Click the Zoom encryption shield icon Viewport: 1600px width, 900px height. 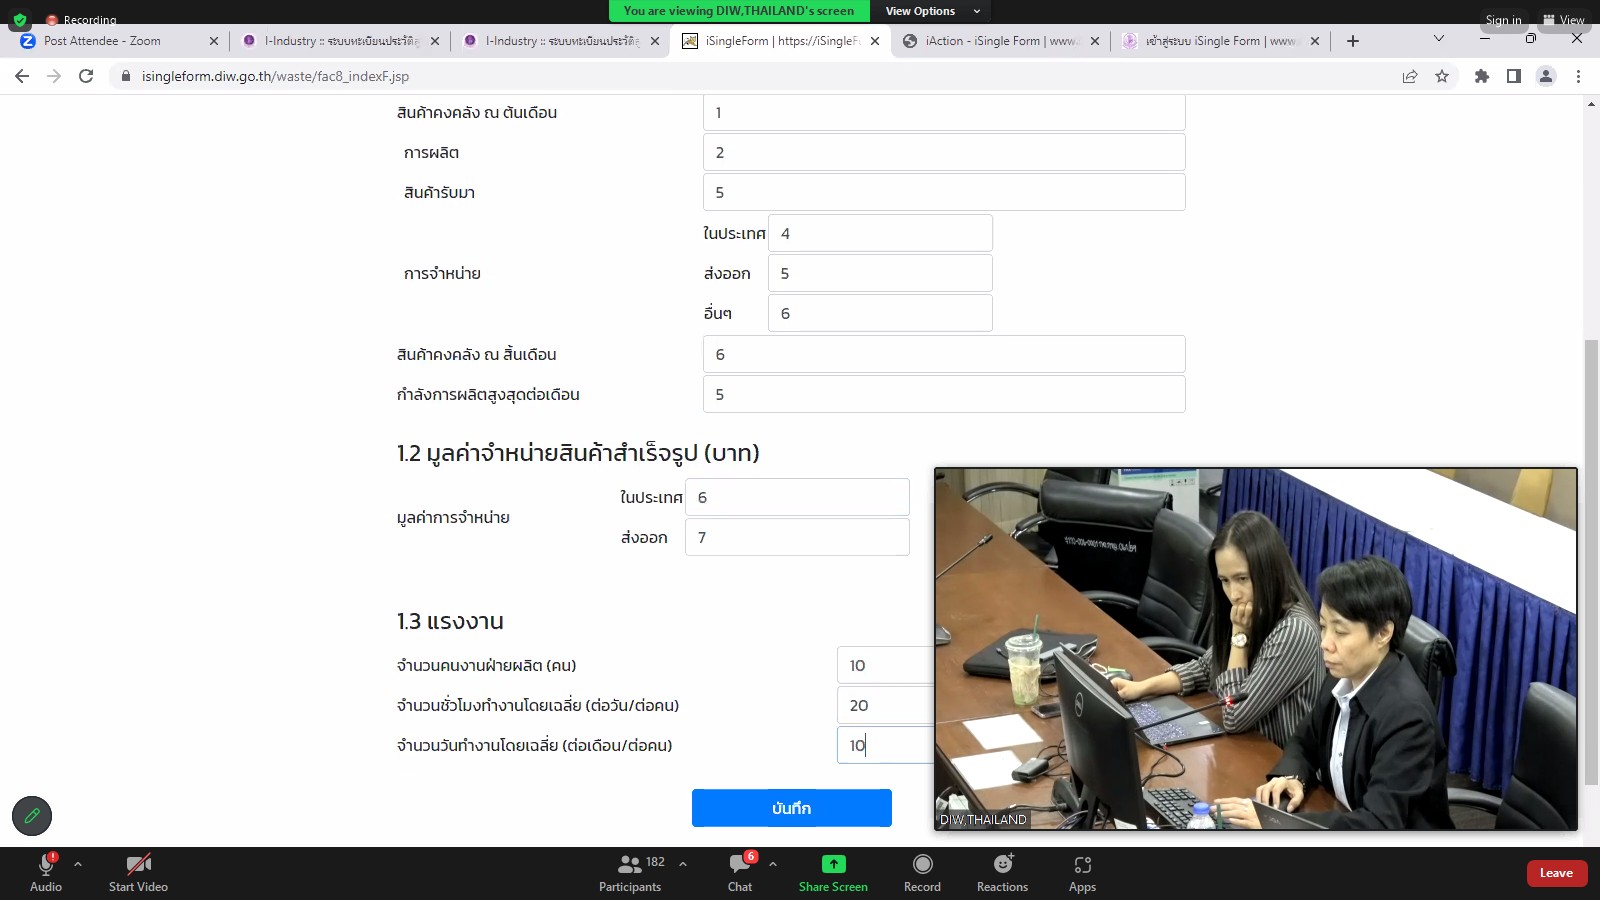(20, 19)
